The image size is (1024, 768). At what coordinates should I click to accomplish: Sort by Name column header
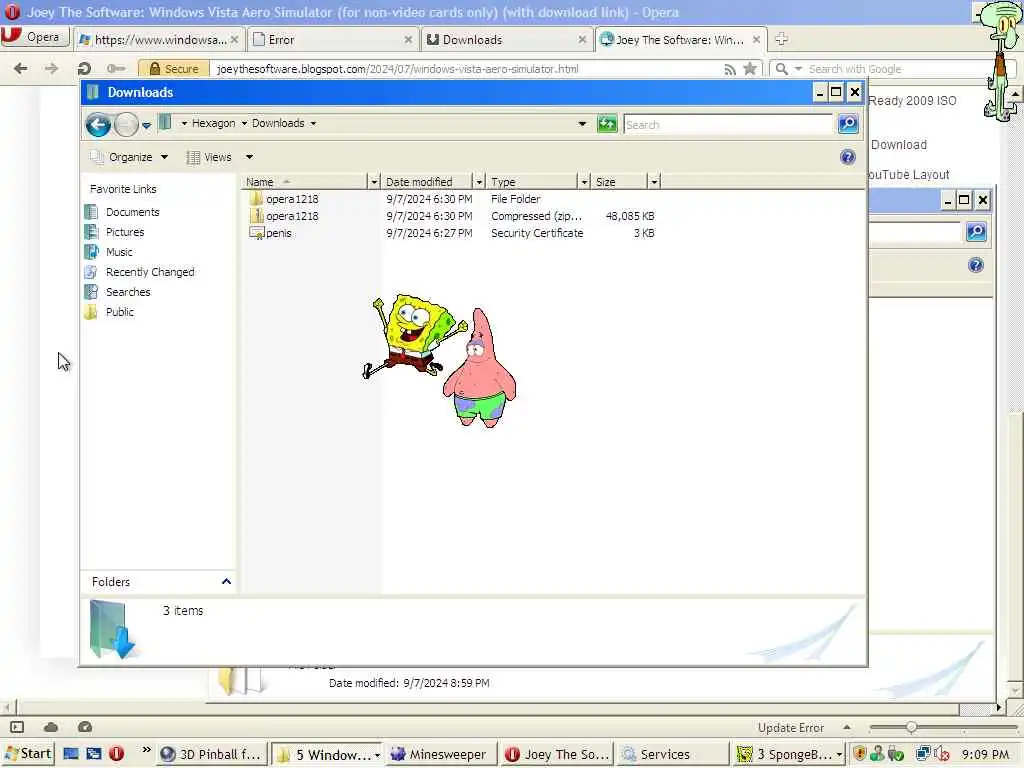pos(304,182)
